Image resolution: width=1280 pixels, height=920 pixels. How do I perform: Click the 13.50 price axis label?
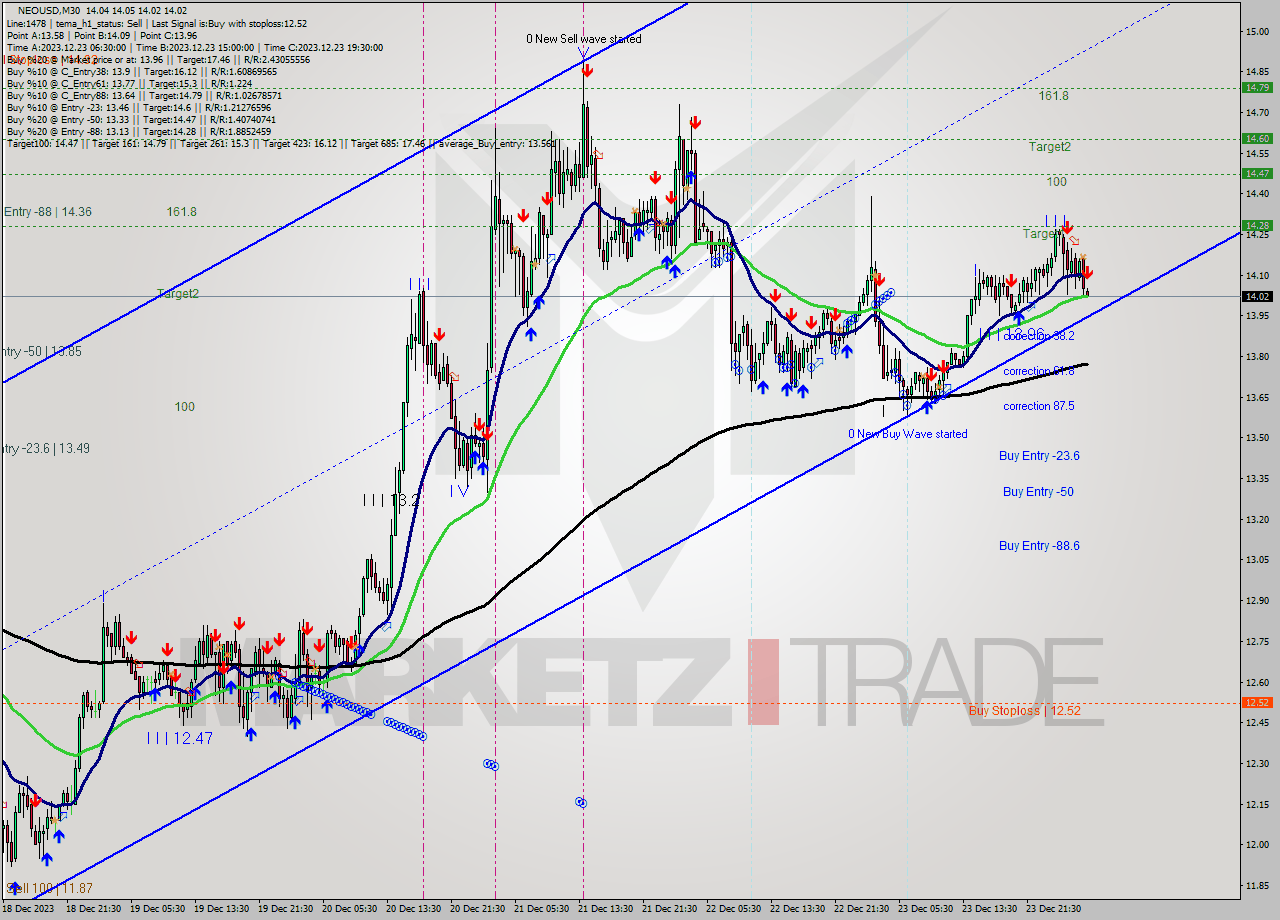coord(1257,438)
